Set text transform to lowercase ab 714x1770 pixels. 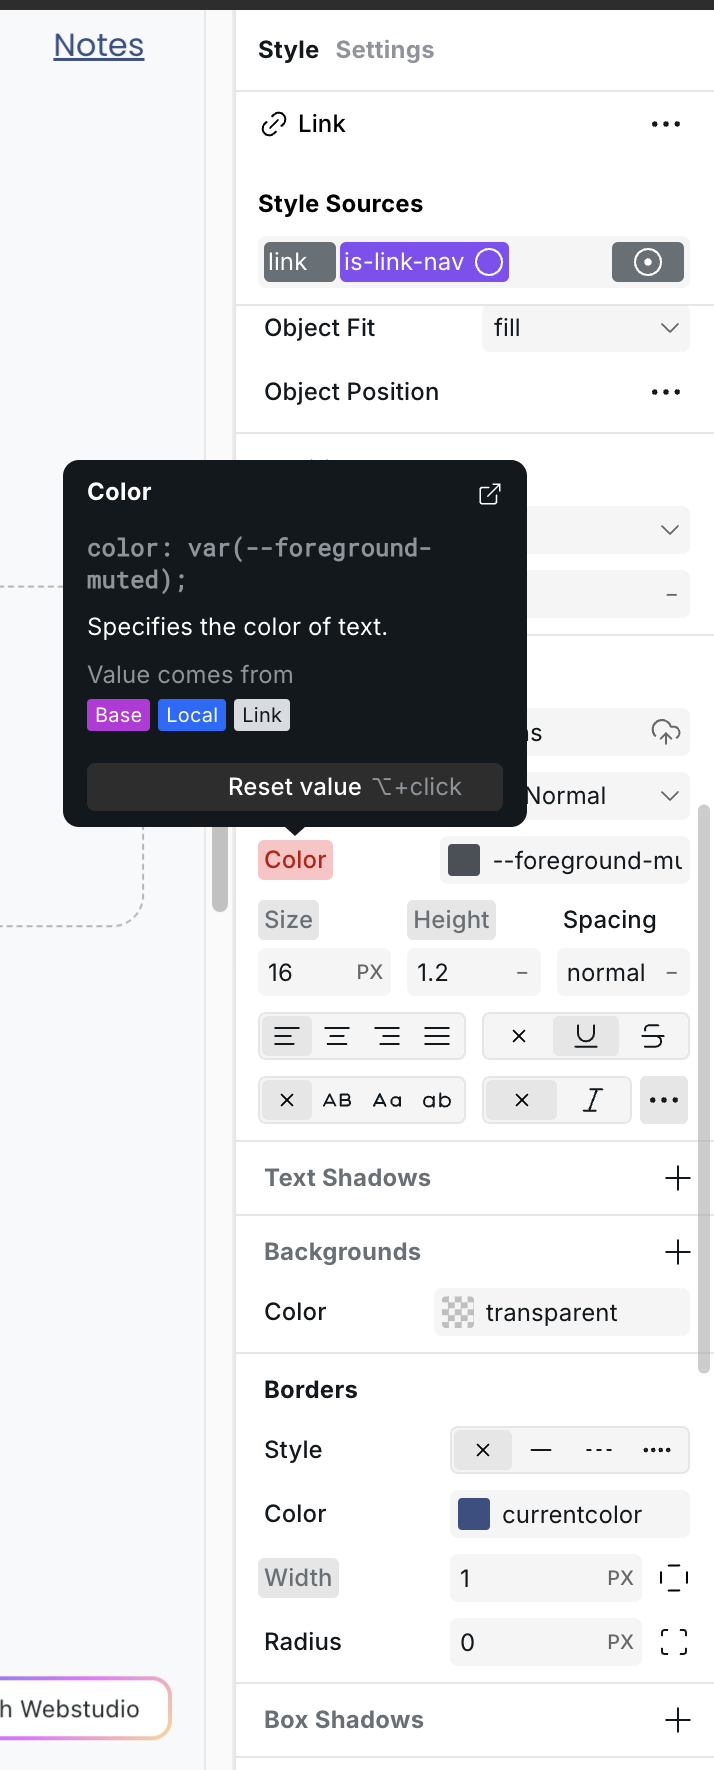point(437,1100)
